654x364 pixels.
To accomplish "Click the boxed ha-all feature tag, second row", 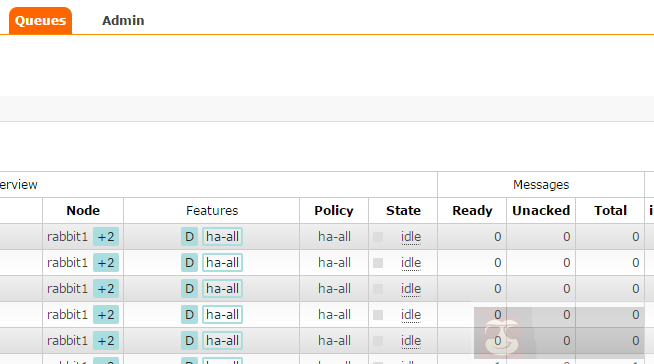I will click(x=222, y=263).
